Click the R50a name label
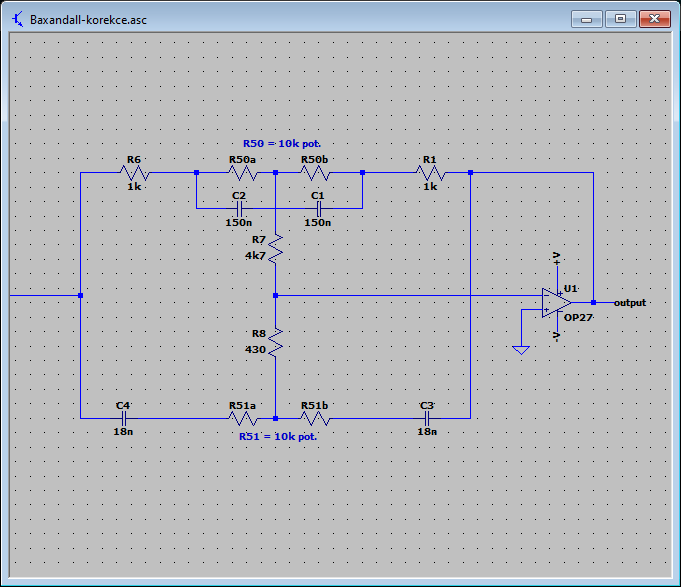Image resolution: width=681 pixels, height=587 pixels. pos(242,160)
